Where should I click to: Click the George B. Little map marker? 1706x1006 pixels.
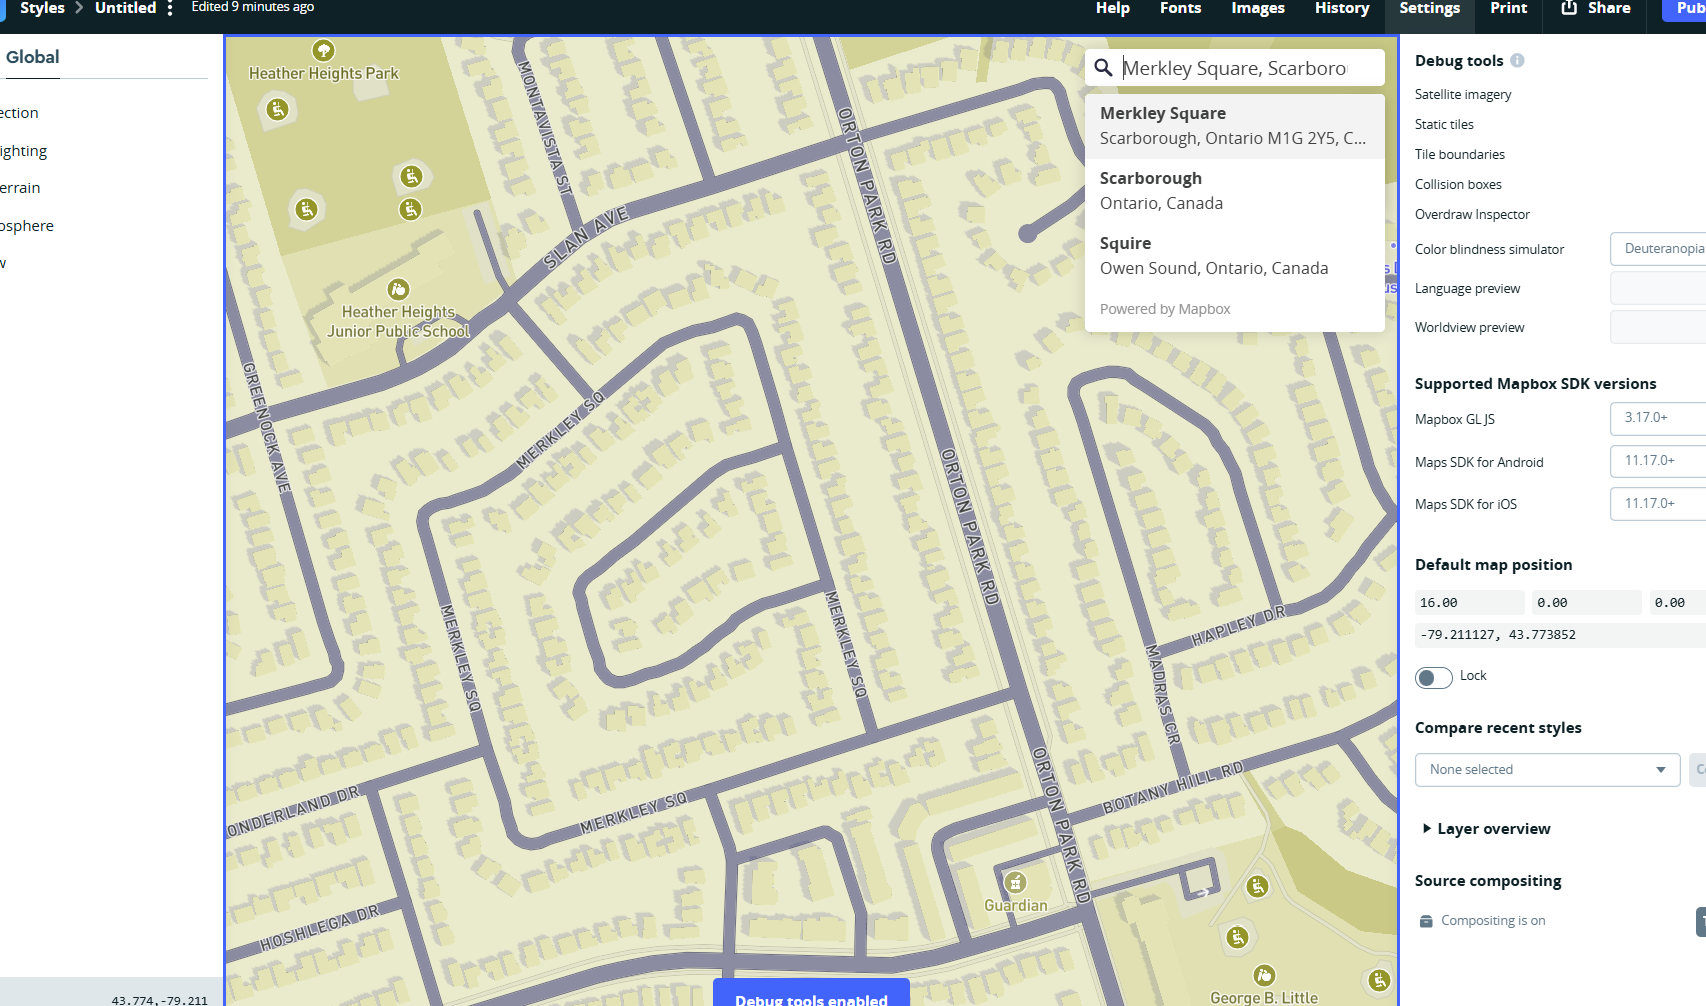[x=1264, y=975]
